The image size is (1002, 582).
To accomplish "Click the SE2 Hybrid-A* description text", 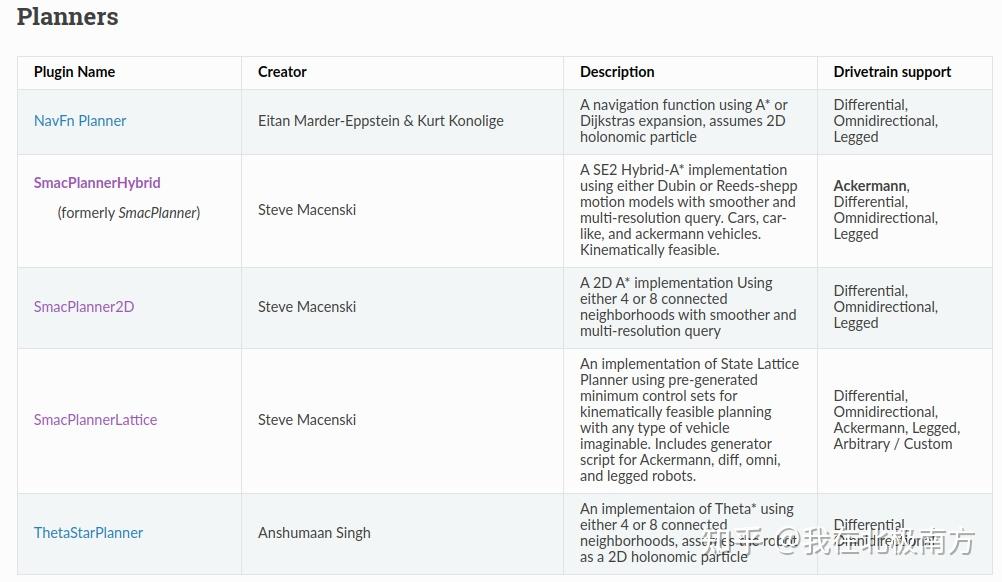I will [x=689, y=210].
